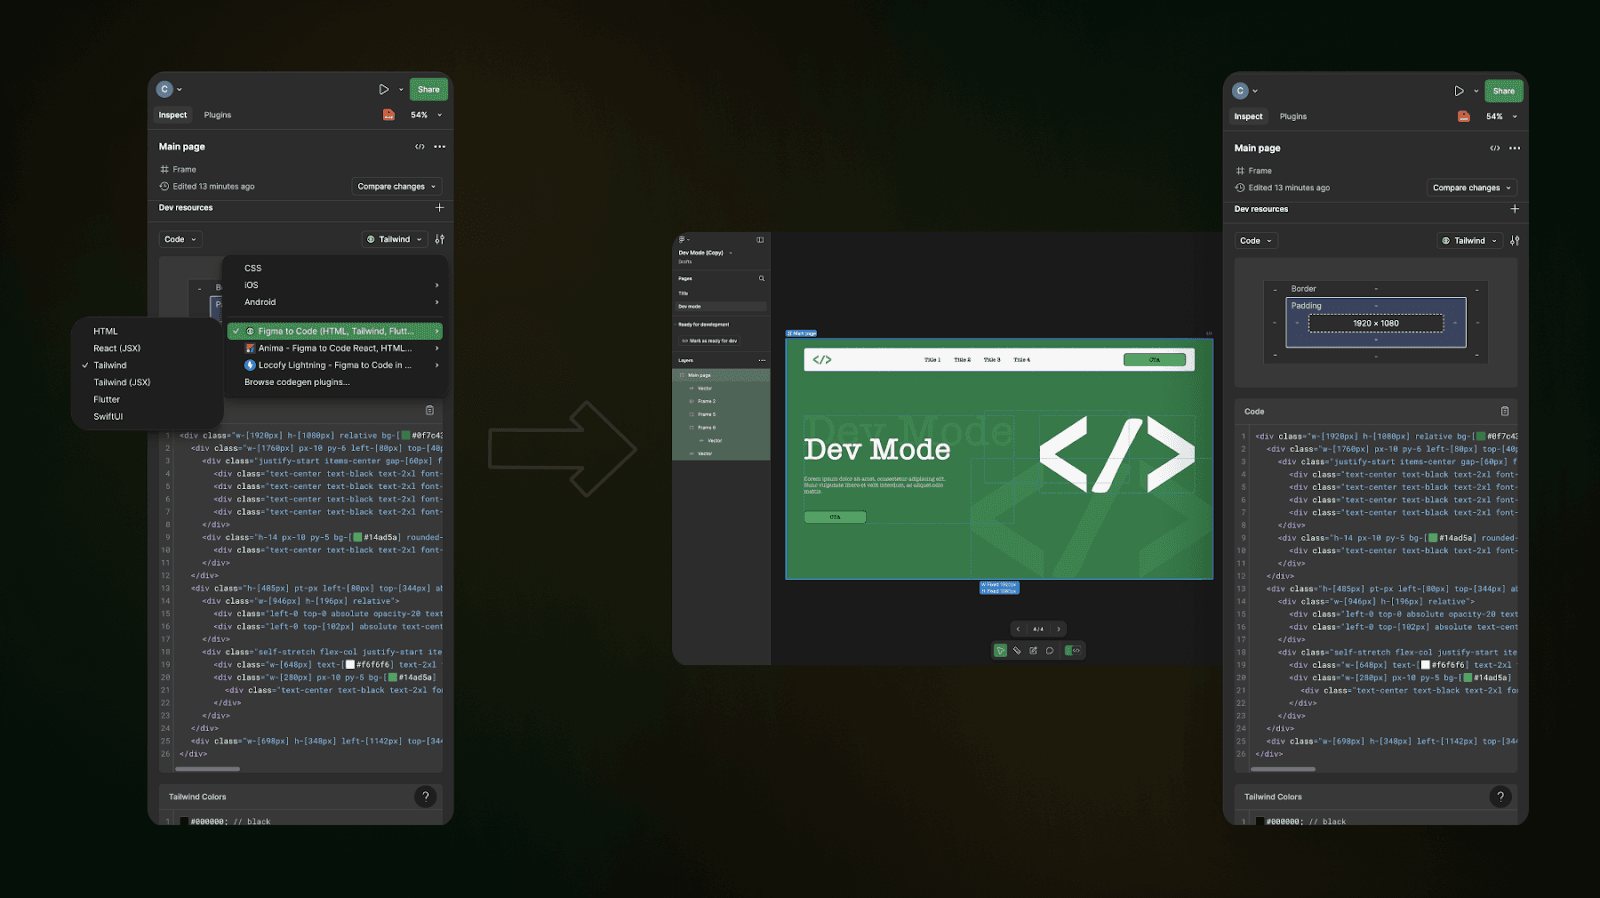Click the #f6f6f6 color swatch in right code
This screenshot has width=1600, height=898.
click(1425, 665)
